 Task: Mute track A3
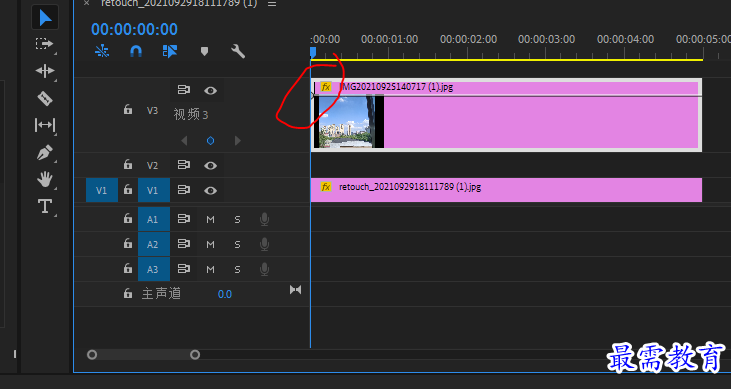point(210,269)
